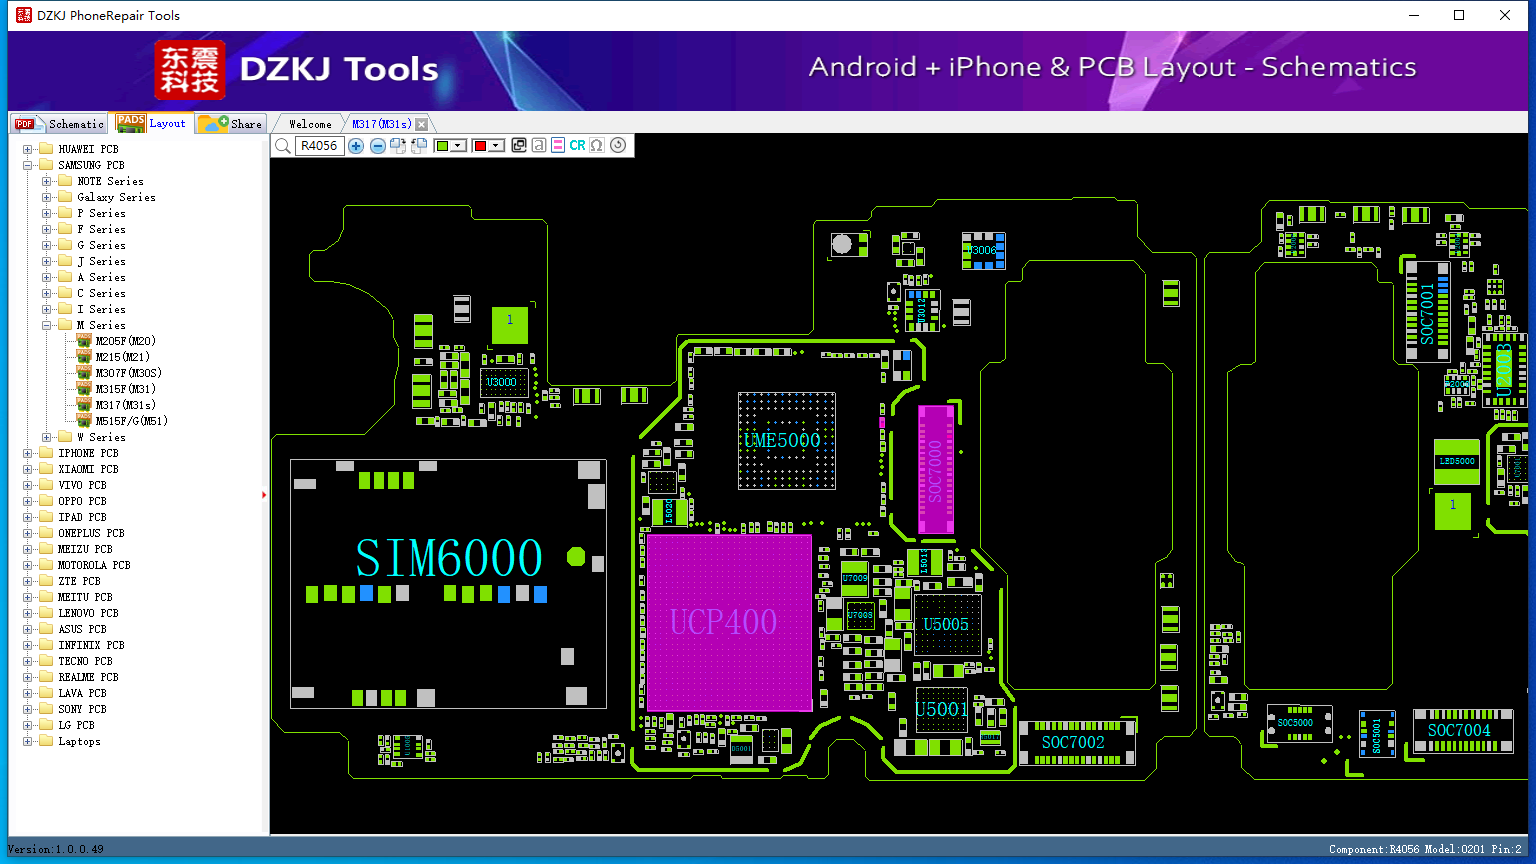Toggle the CR display button
This screenshot has width=1536, height=864.
(577, 146)
